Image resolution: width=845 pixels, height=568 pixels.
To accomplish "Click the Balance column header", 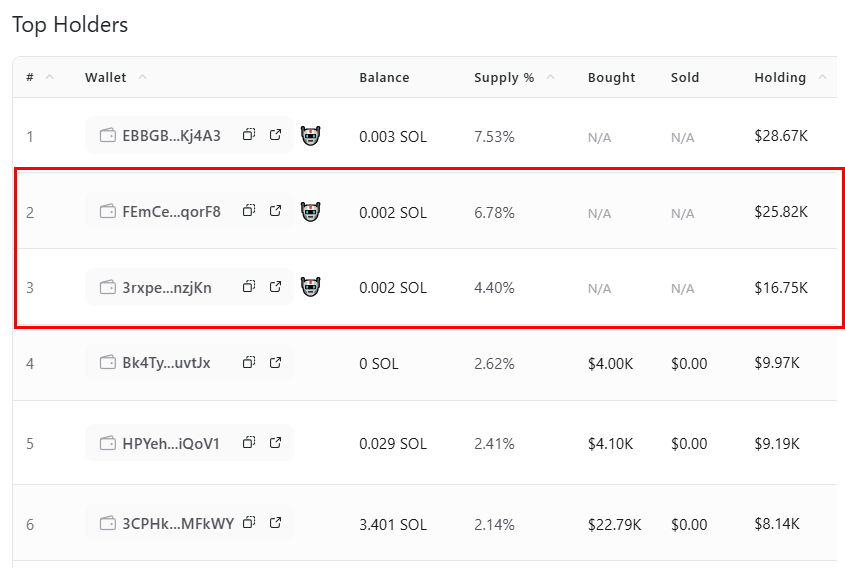I will click(x=384, y=78).
